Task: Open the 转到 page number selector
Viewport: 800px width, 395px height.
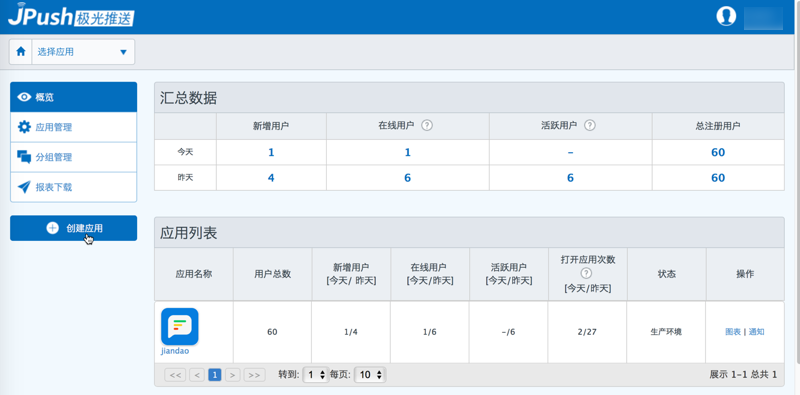Action: click(x=316, y=375)
